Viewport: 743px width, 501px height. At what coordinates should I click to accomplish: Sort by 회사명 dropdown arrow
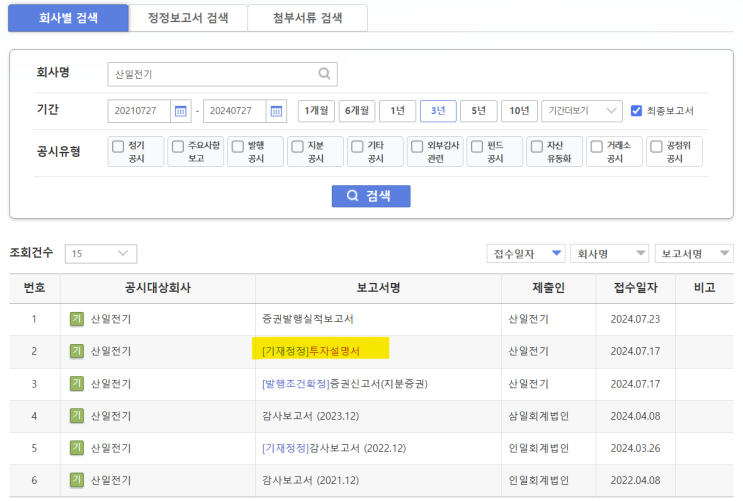tap(641, 253)
